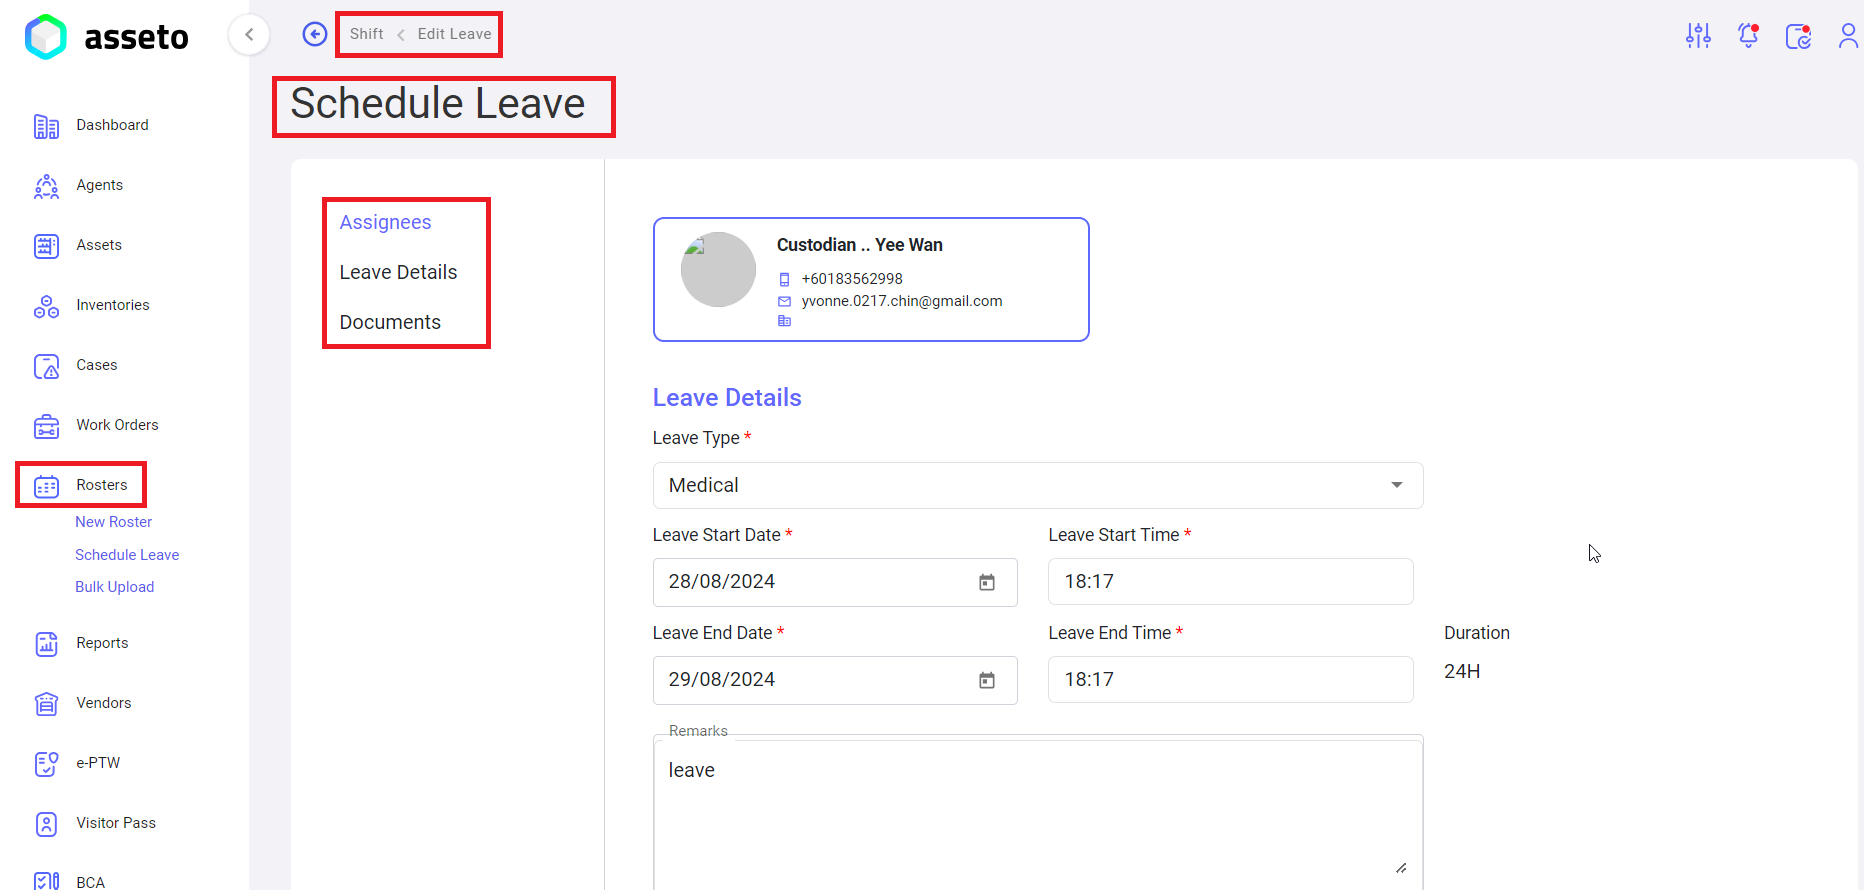This screenshot has width=1864, height=890.
Task: Collapse the Rosters menu section
Action: 102,485
